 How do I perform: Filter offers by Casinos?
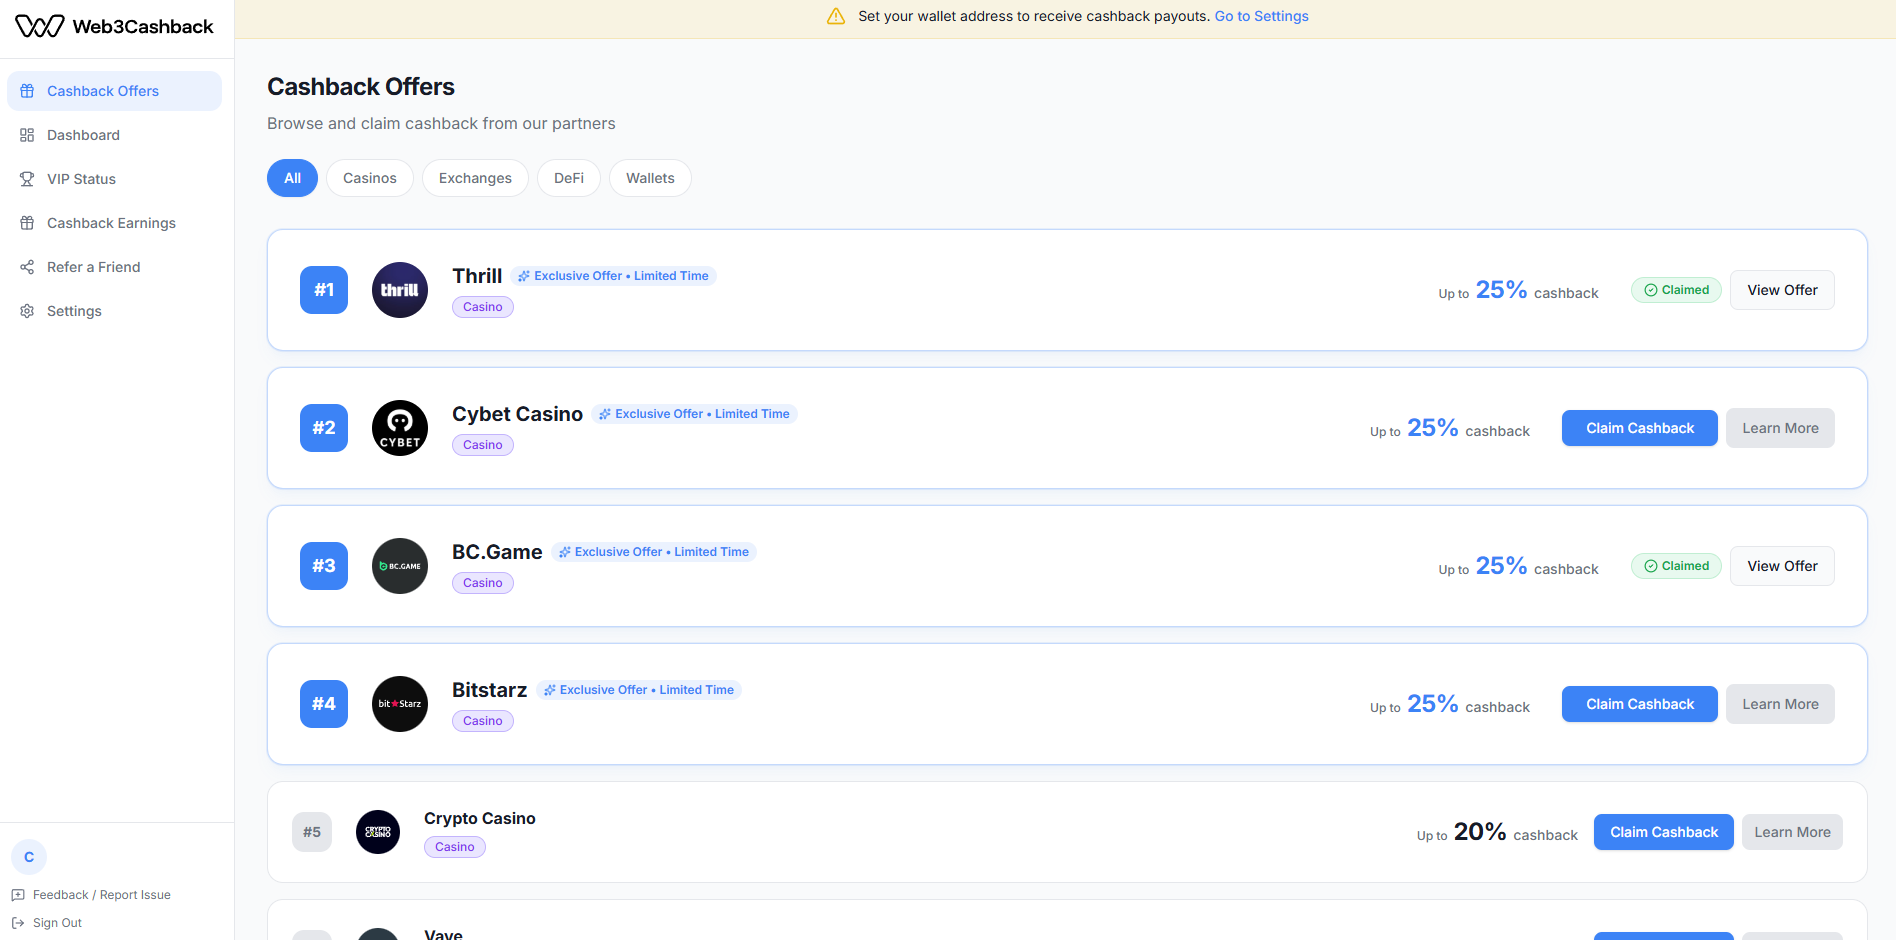point(370,178)
